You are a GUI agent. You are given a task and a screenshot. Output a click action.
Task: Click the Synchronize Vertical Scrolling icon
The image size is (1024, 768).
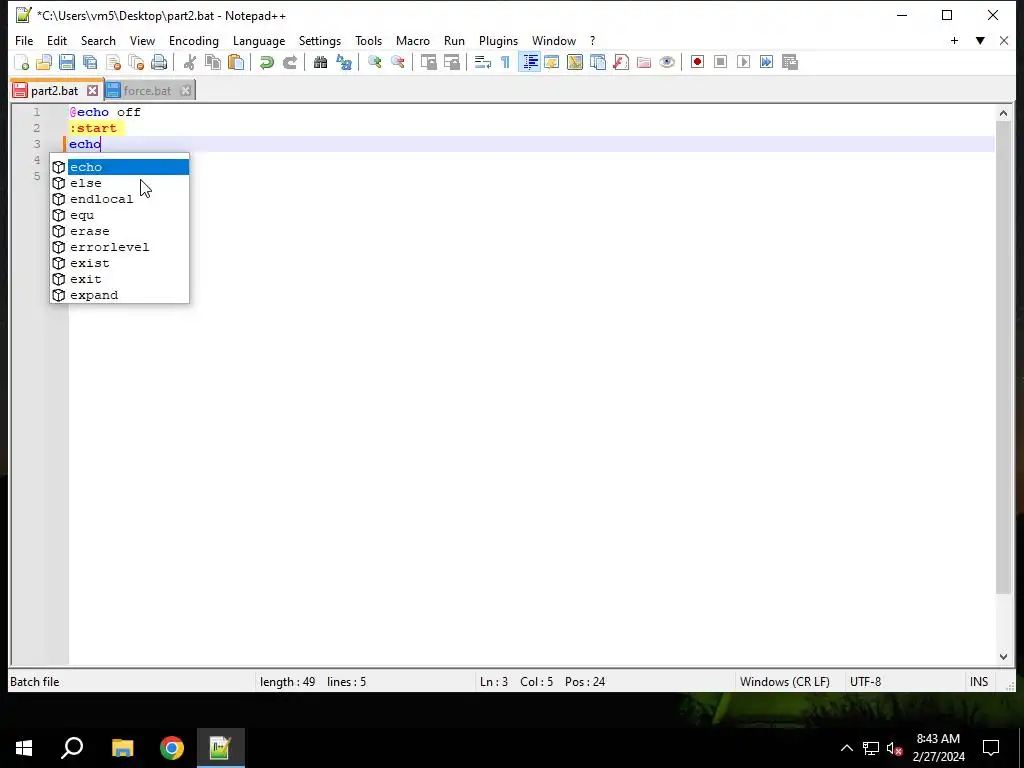coord(428,62)
